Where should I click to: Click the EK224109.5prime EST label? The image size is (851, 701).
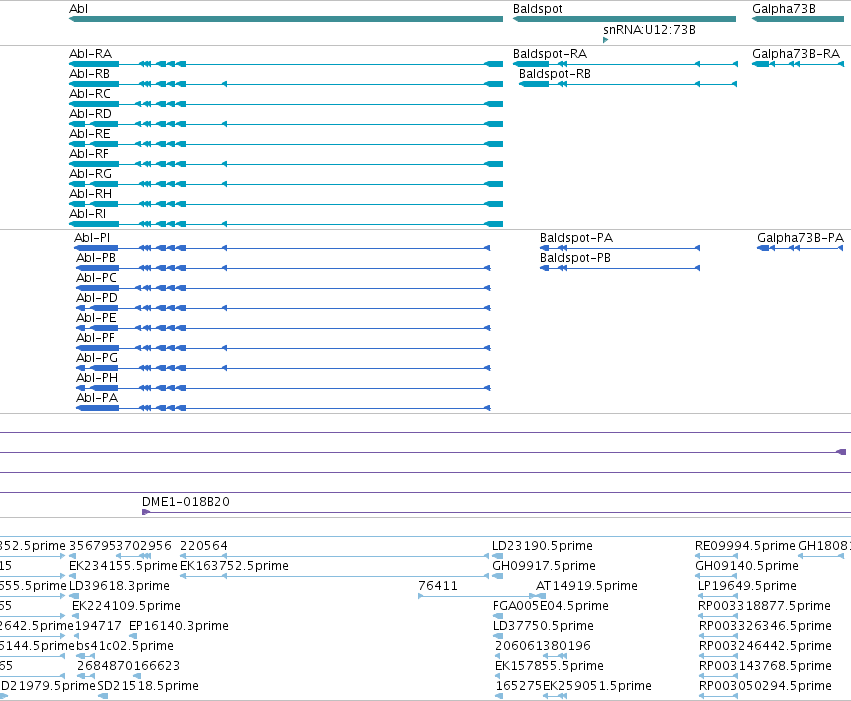click(126, 606)
